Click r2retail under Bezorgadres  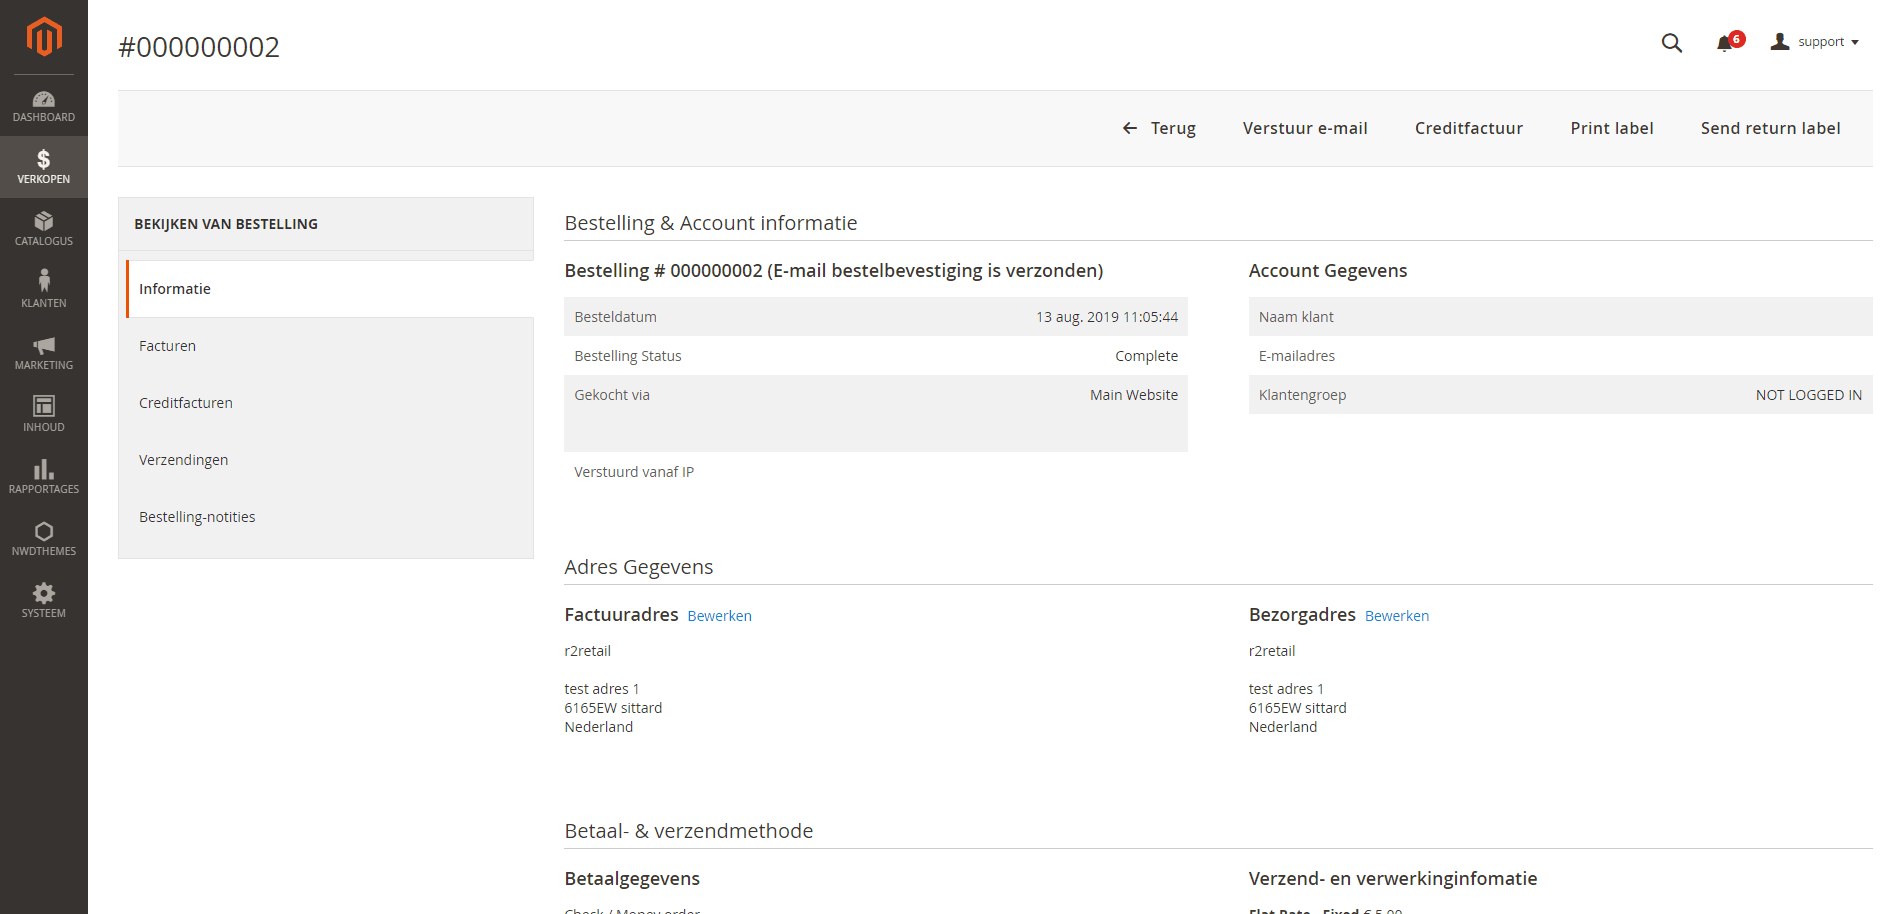pyautogui.click(x=1271, y=651)
